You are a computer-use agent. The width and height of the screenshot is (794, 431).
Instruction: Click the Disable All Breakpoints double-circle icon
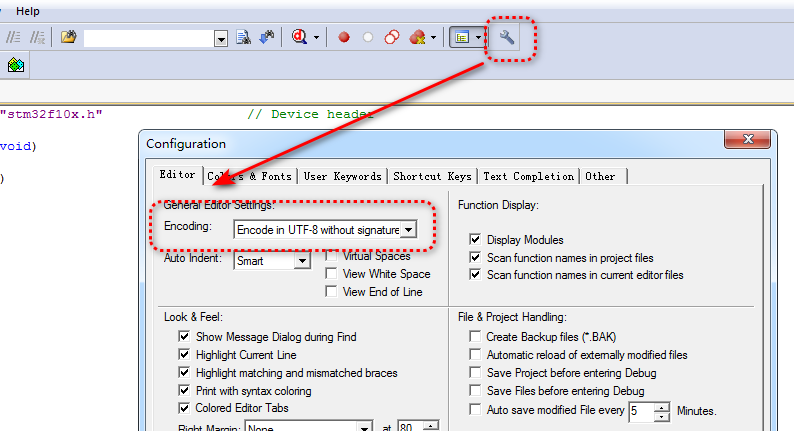[x=392, y=37]
